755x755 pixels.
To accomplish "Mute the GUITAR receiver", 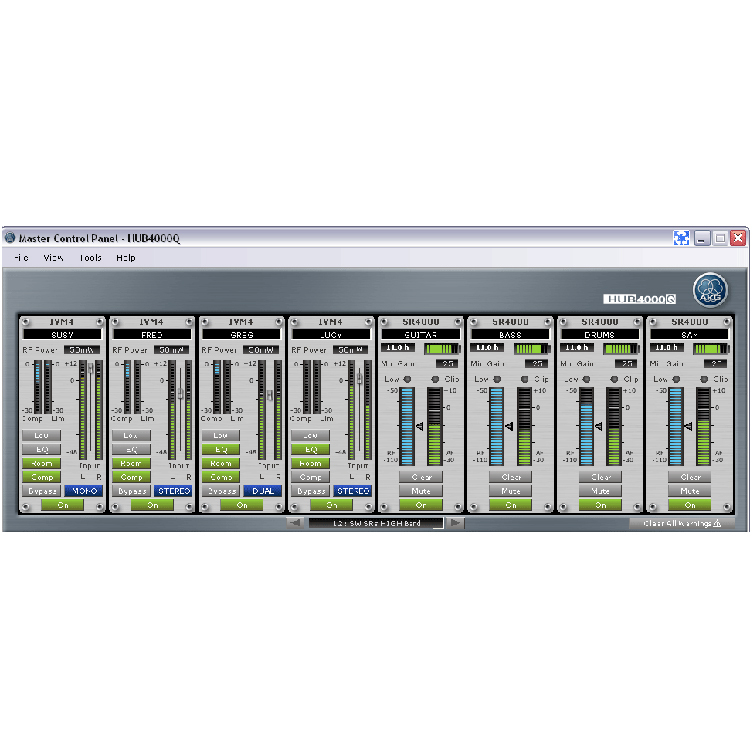I will point(421,491).
